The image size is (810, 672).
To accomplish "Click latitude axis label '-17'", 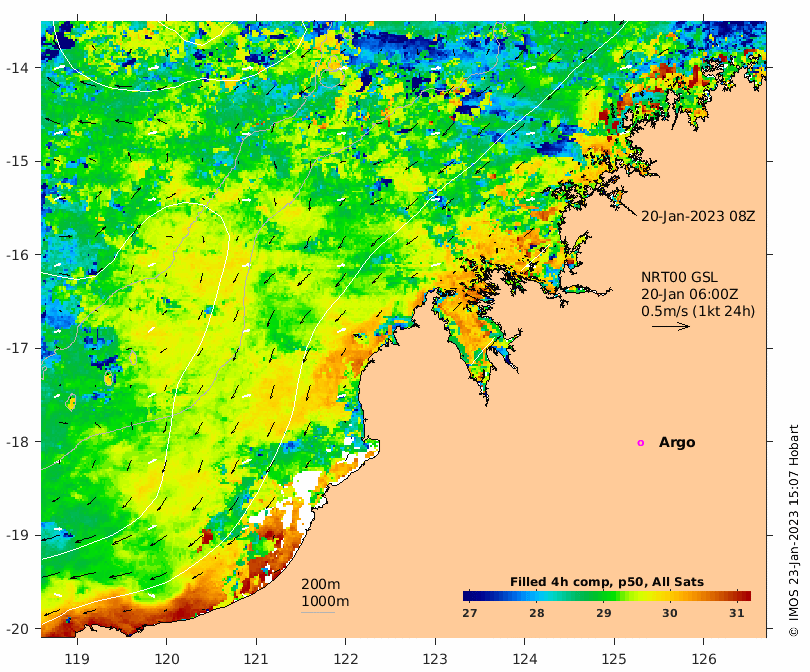I will [17, 348].
